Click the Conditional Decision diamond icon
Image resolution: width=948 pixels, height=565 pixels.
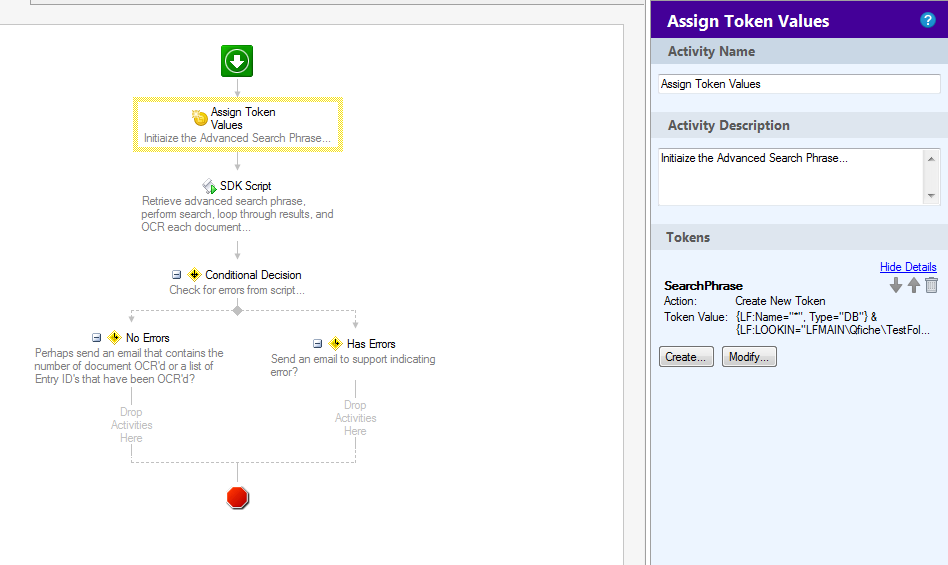pos(194,275)
